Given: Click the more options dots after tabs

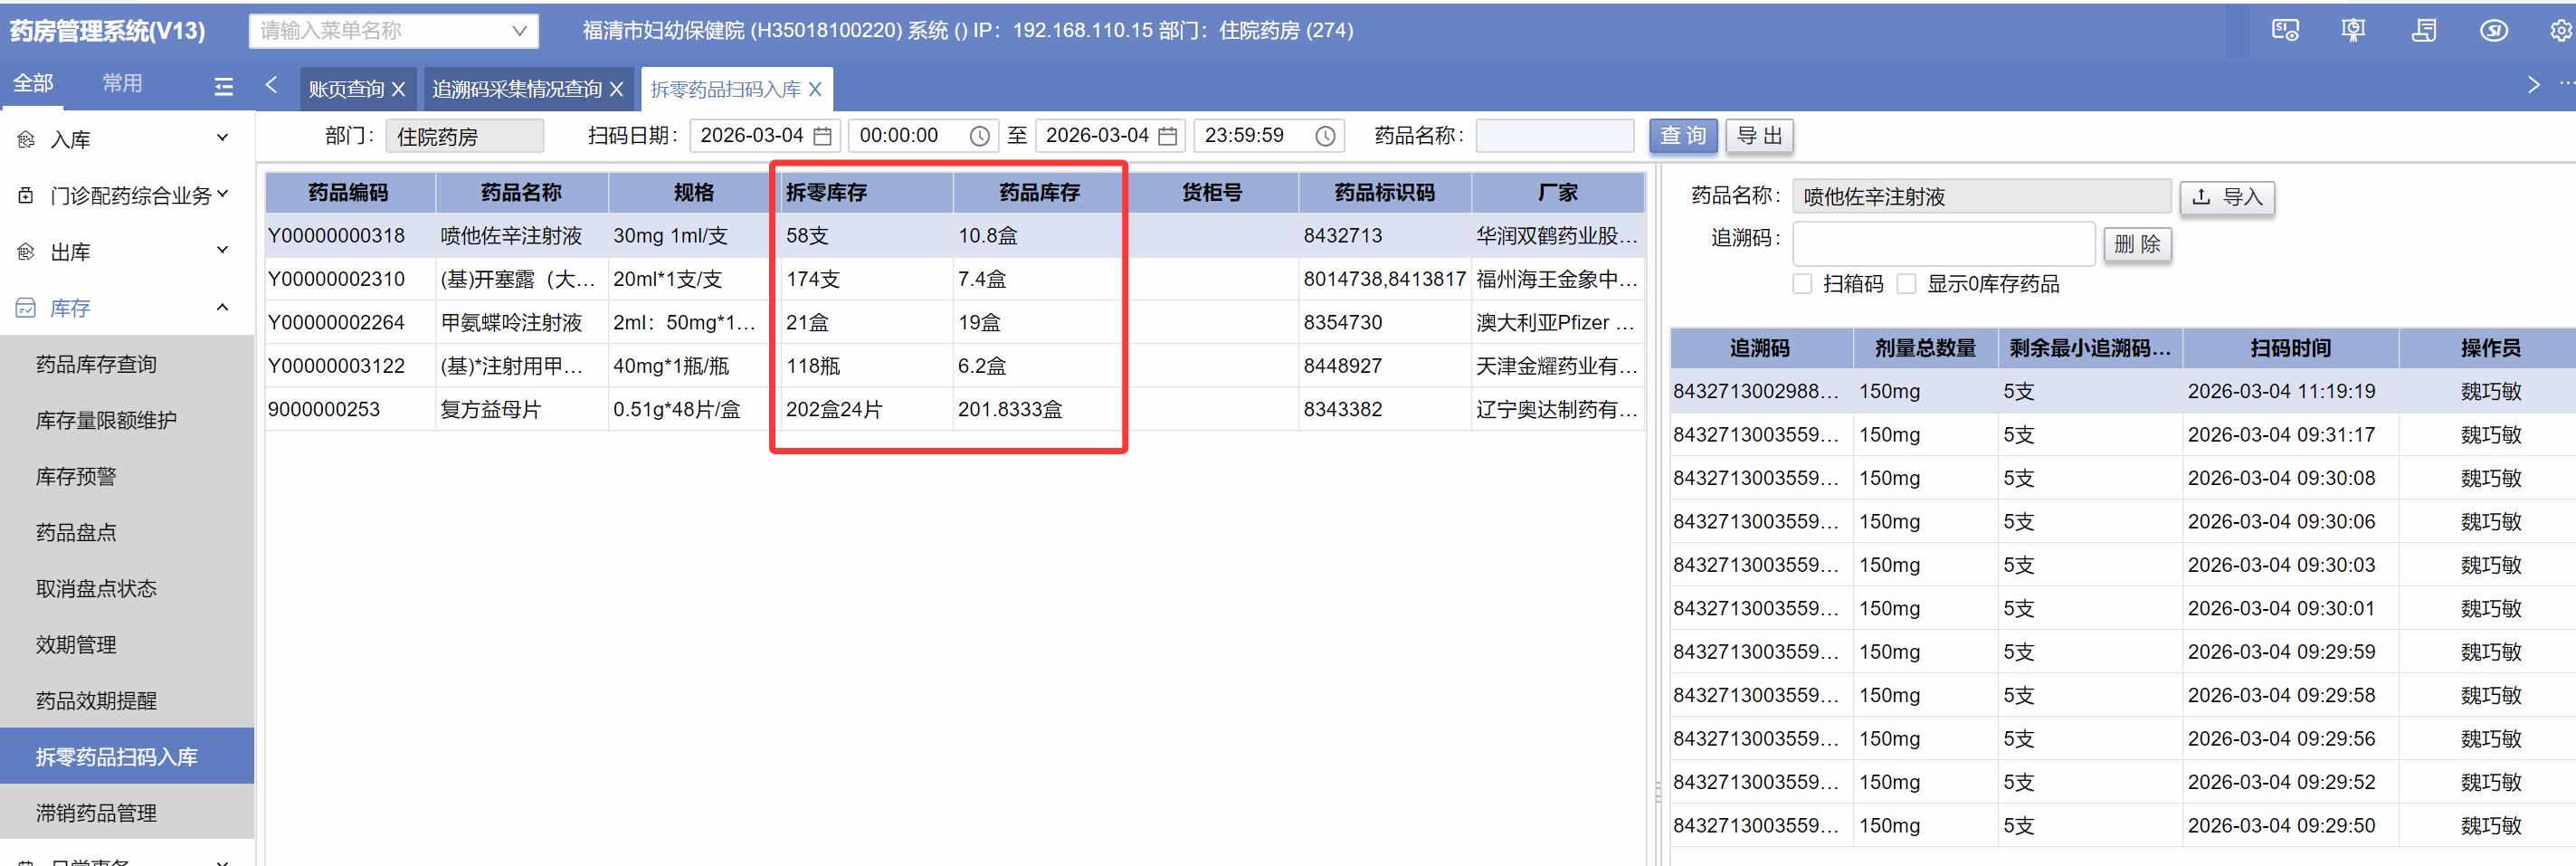Looking at the screenshot, I should click(x=2566, y=84).
